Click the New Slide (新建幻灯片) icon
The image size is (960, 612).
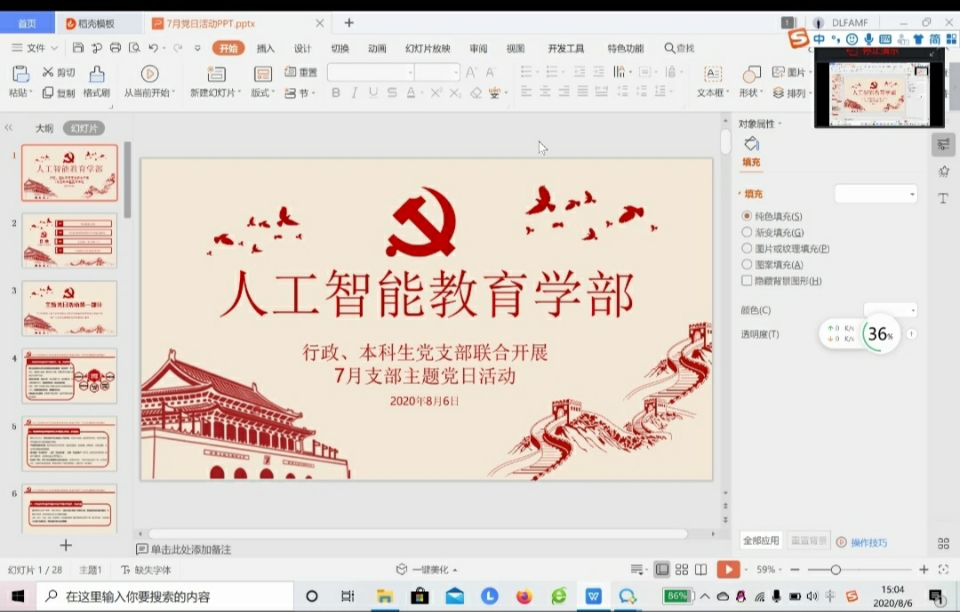pos(216,75)
